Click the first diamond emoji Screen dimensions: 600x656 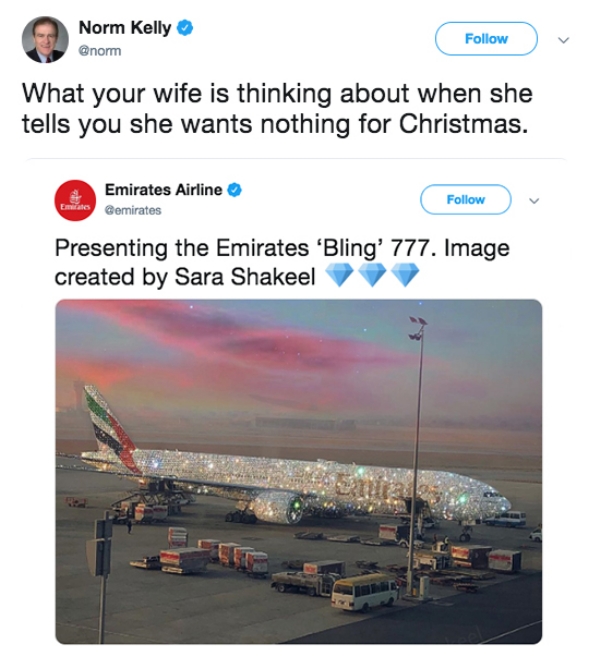[x=340, y=277]
